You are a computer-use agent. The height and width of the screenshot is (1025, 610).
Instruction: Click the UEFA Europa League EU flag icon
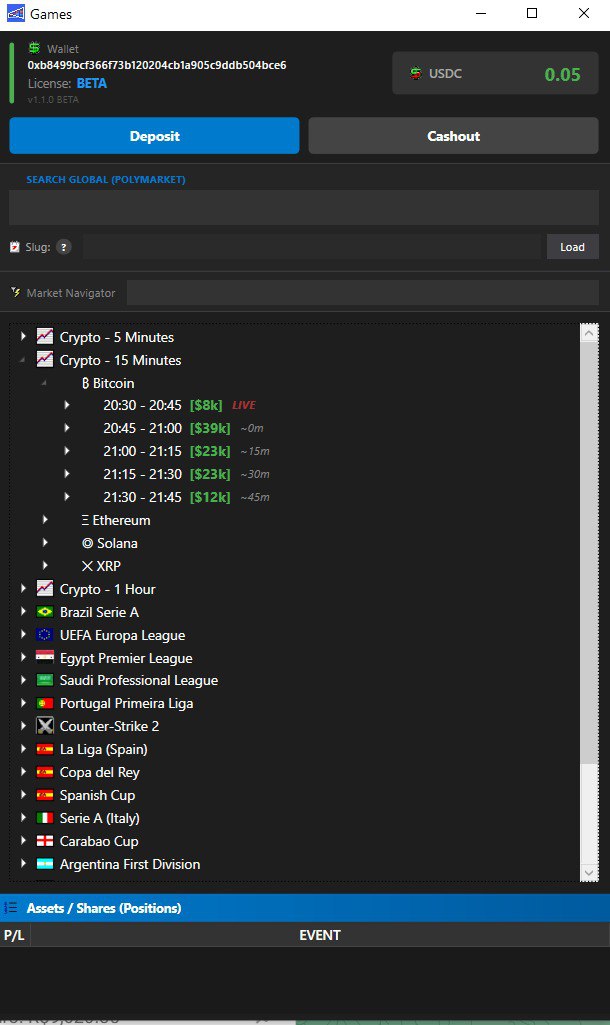(44, 635)
